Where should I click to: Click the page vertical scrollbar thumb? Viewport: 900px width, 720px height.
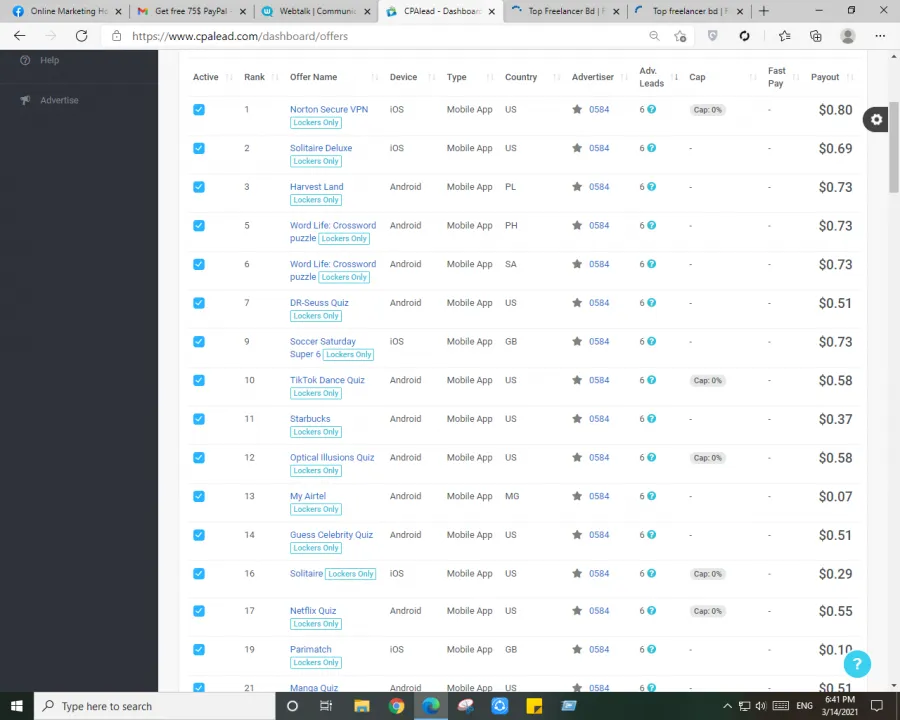[894, 148]
